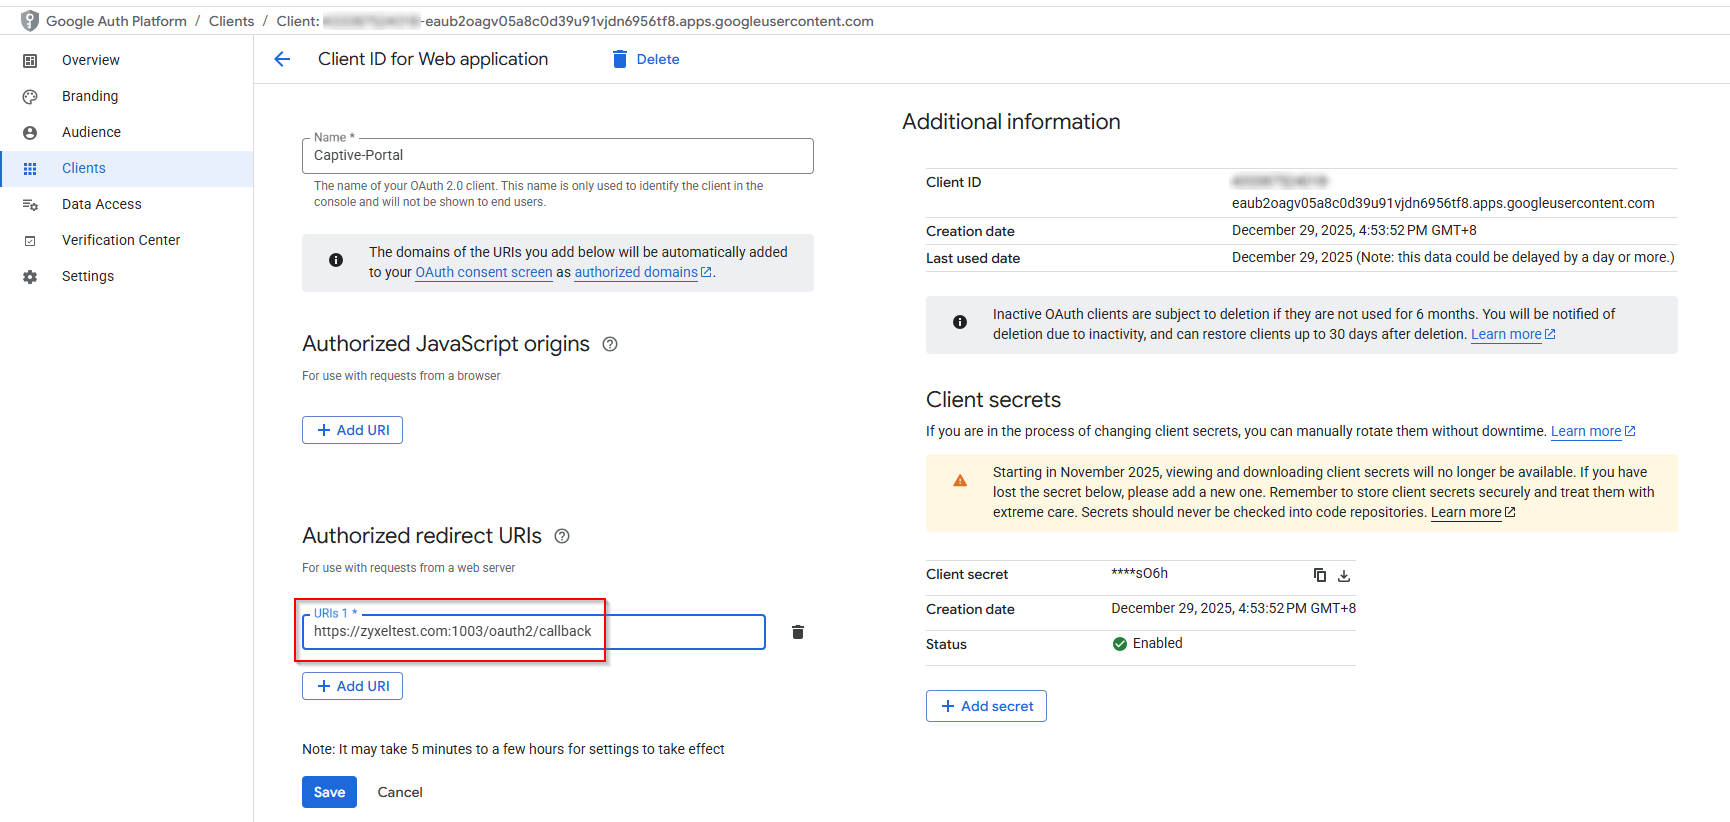1730x822 pixels.
Task: Click the Enabled status text
Action: click(1158, 643)
